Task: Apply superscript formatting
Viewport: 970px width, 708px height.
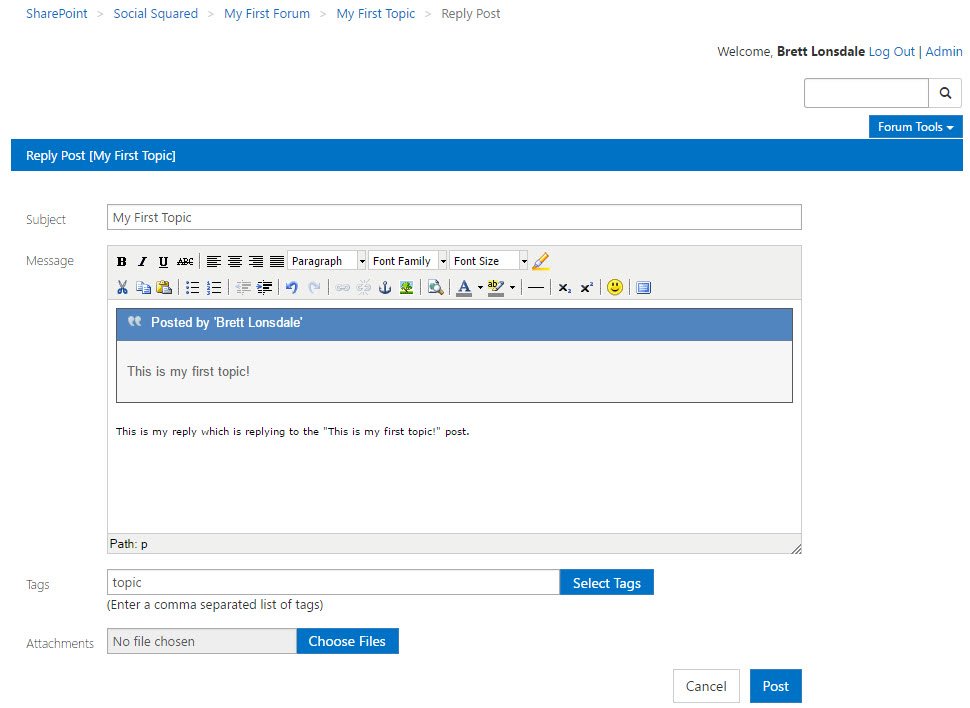Action: tap(584, 287)
